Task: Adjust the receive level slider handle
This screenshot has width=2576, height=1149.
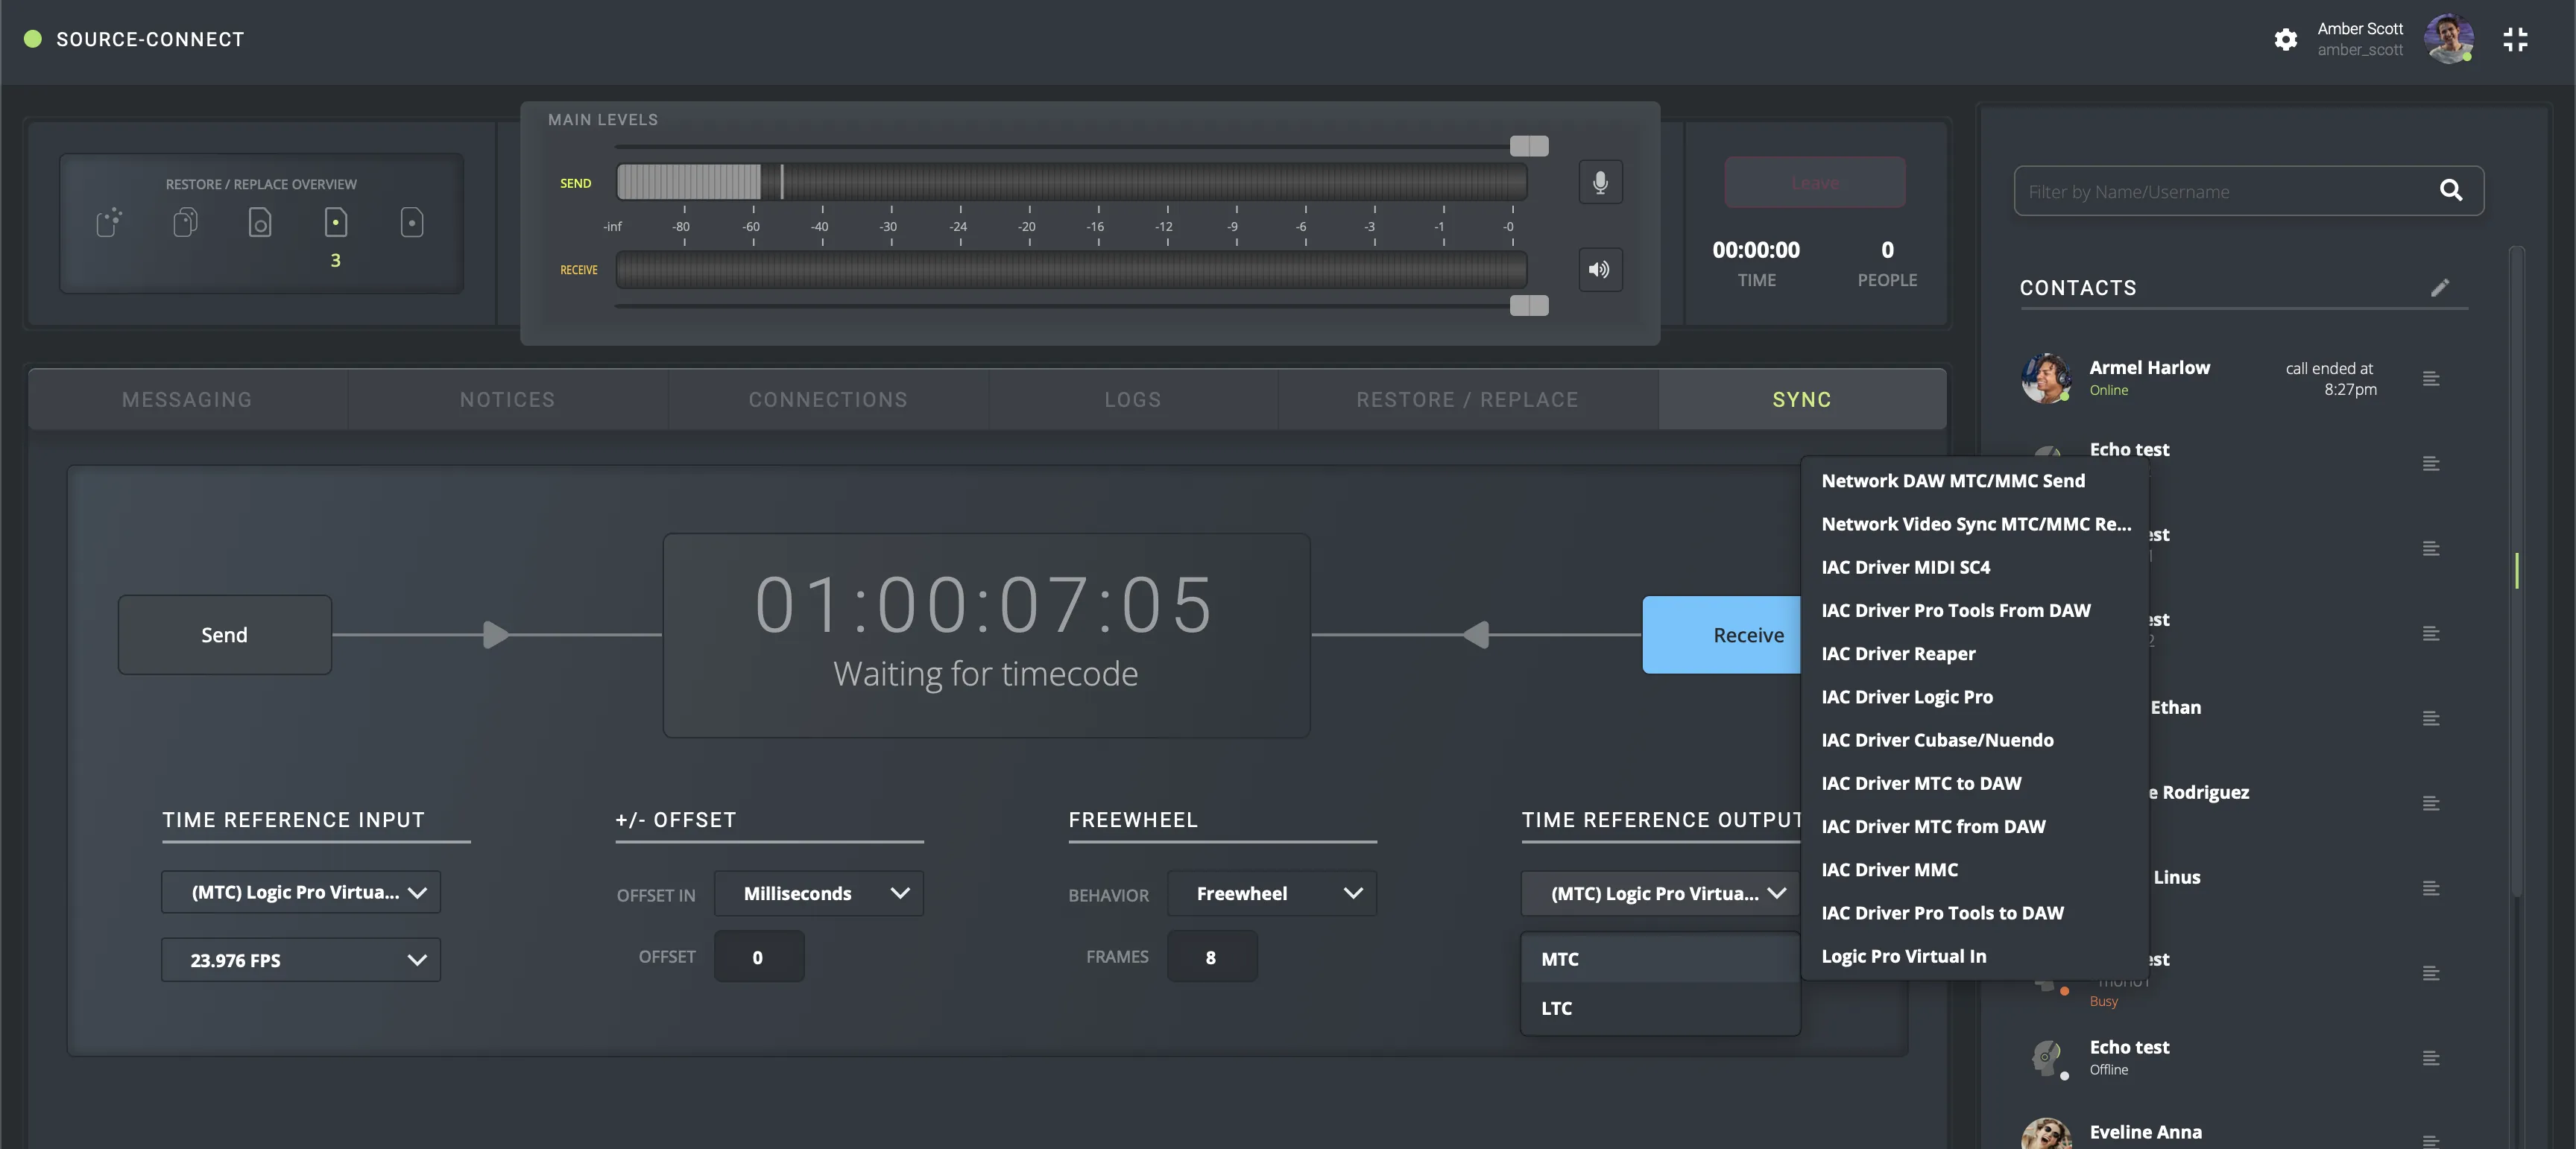Action: [x=1528, y=305]
